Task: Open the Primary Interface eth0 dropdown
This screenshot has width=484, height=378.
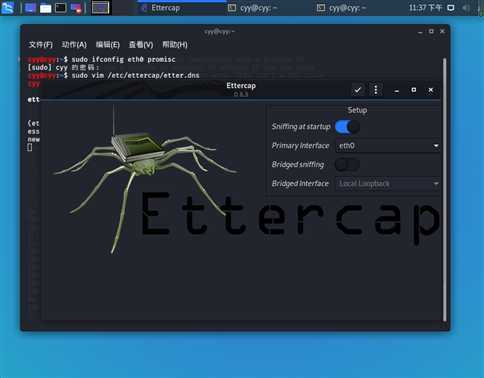Action: [x=388, y=146]
